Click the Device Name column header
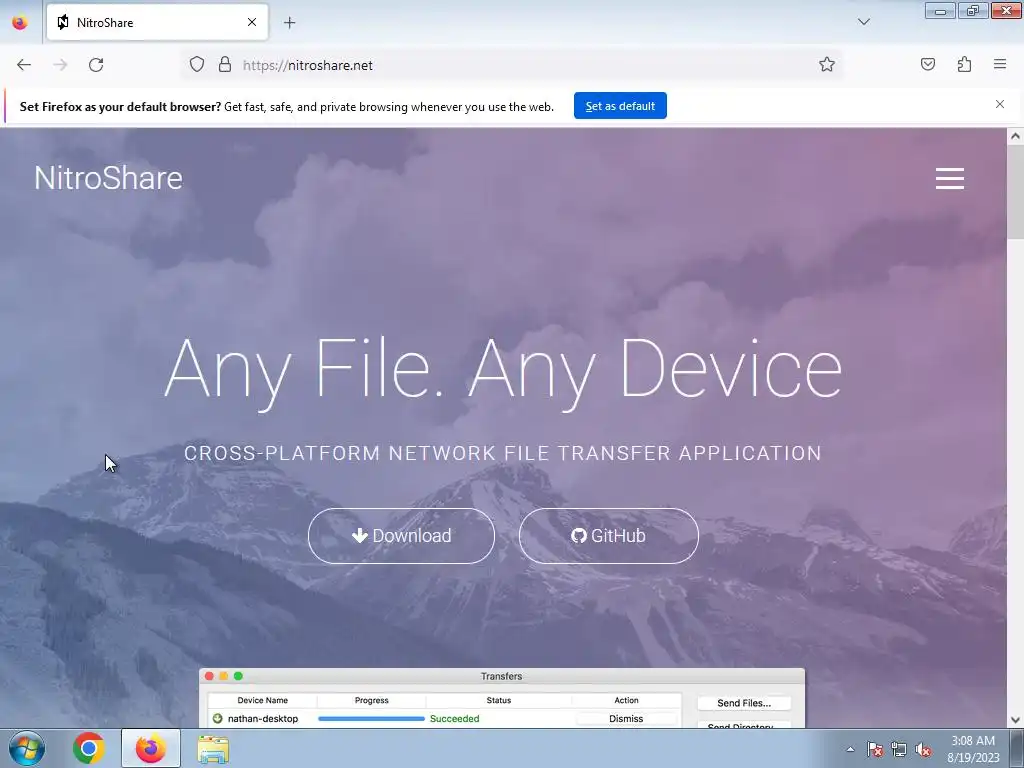This screenshot has height=768, width=1024. tap(263, 700)
